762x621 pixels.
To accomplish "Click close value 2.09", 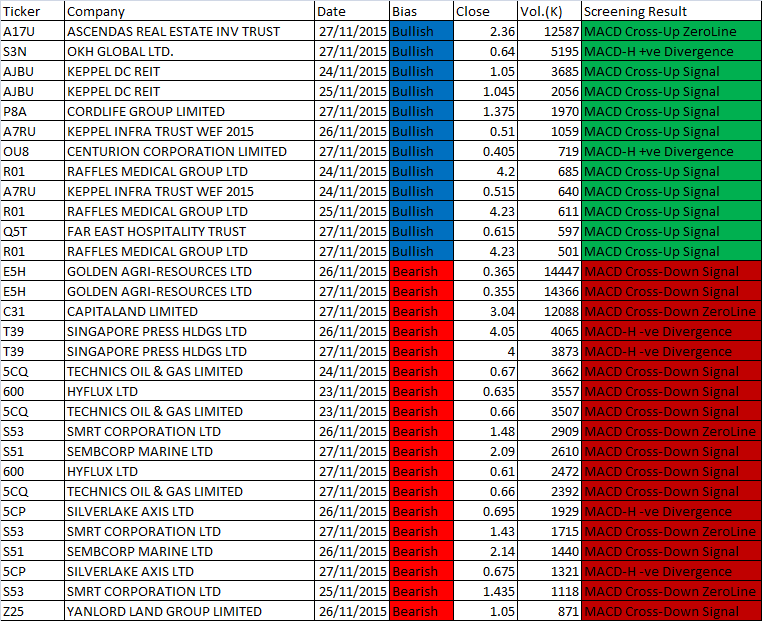I will (x=485, y=451).
